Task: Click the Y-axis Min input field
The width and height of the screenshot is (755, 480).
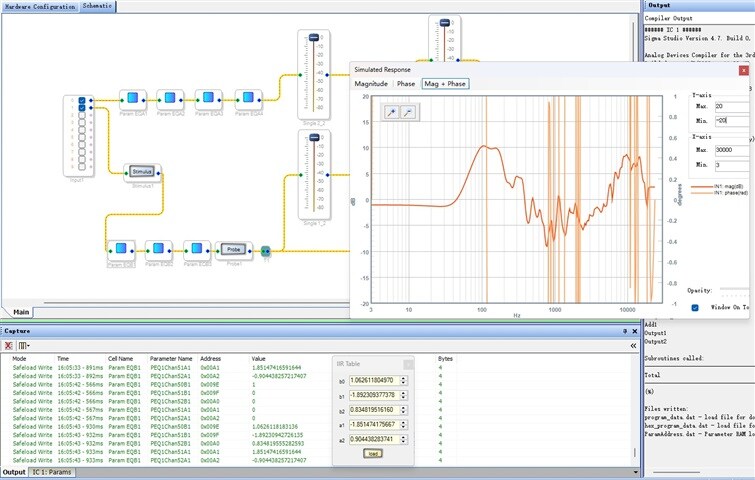Action: coord(734,121)
